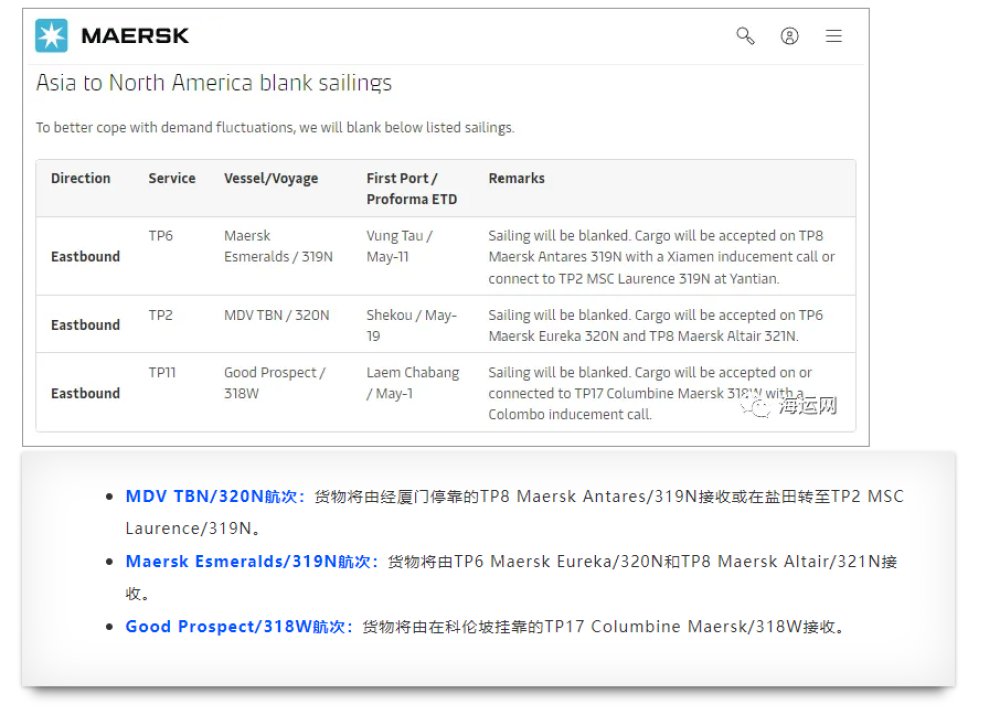This screenshot has height=715, width=1000.
Task: Select the Vessel/Voyage column header
Action: pyautogui.click(x=271, y=179)
